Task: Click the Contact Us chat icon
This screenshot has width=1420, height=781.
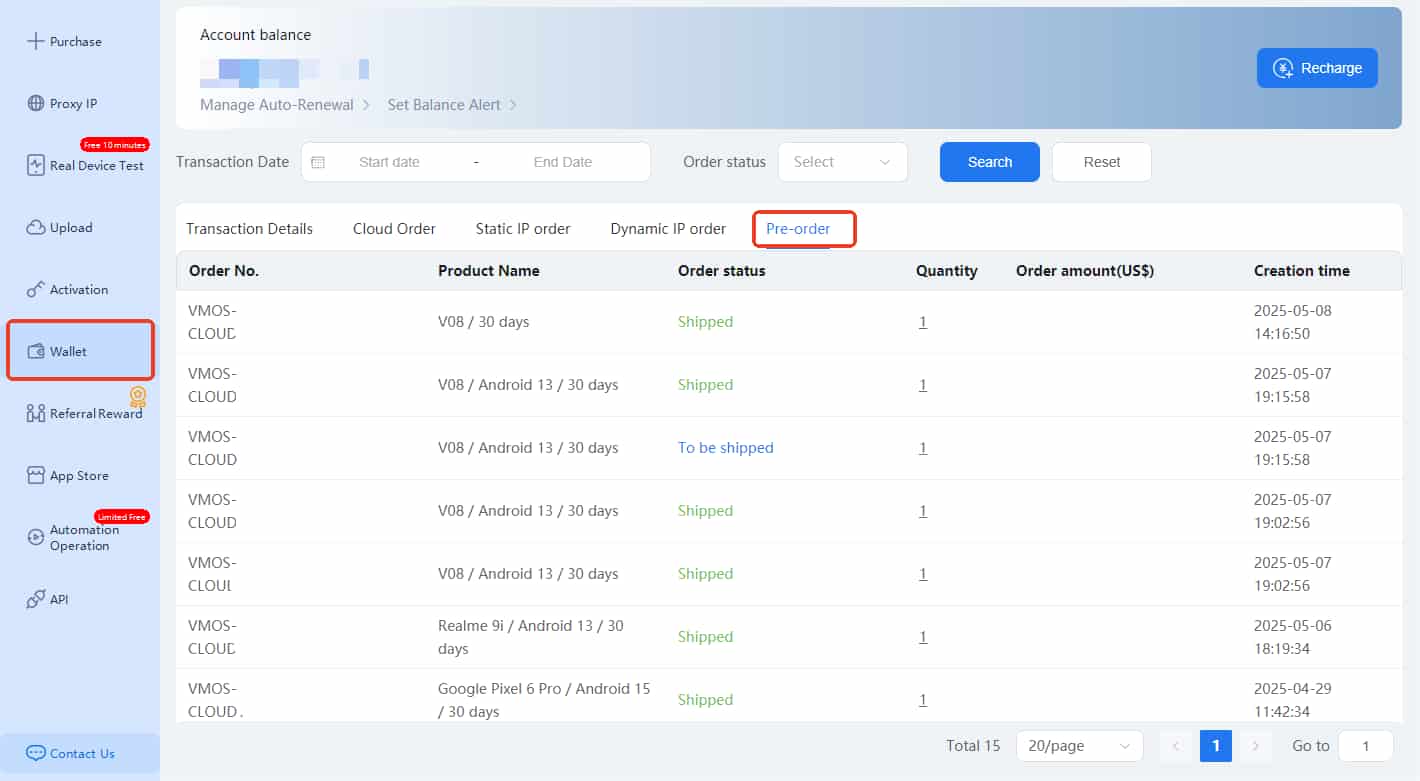Action: click(36, 753)
